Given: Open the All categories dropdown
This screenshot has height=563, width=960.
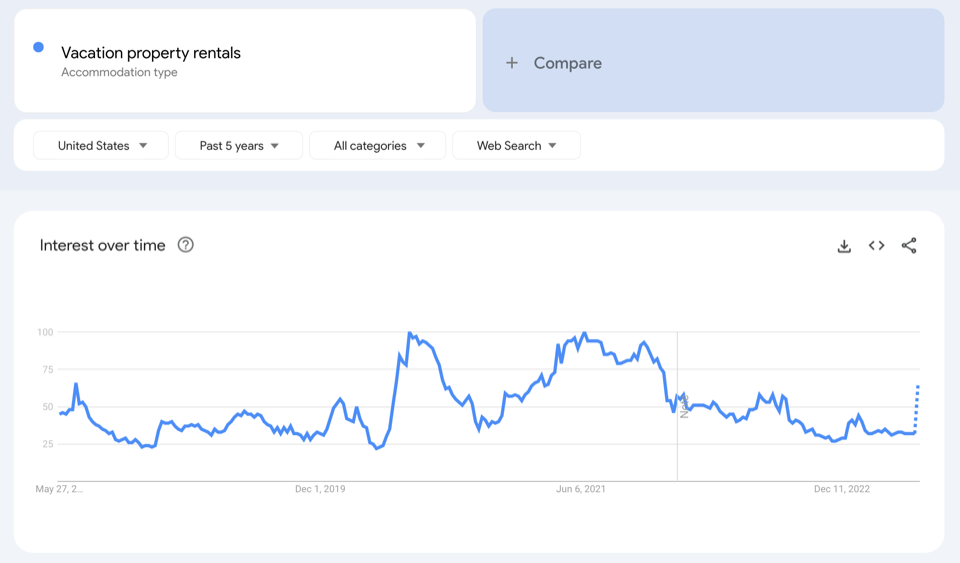Looking at the screenshot, I should [x=378, y=146].
